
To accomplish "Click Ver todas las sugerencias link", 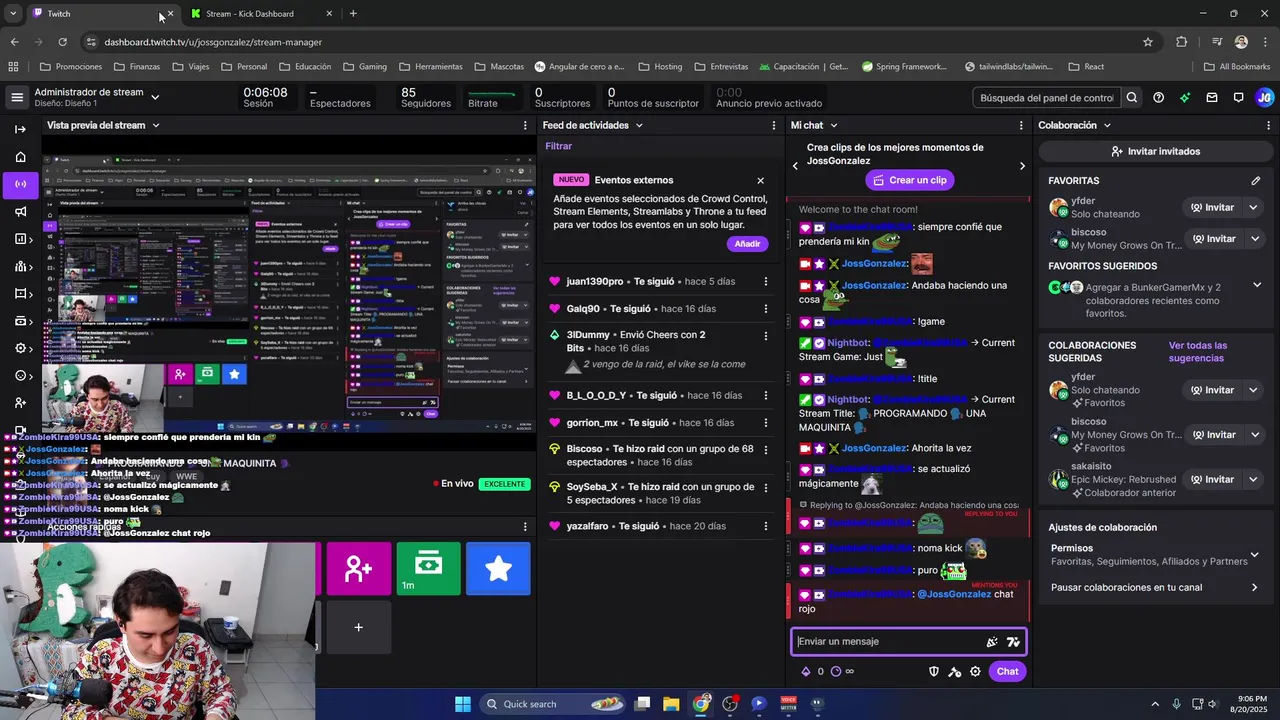I will point(1198,352).
